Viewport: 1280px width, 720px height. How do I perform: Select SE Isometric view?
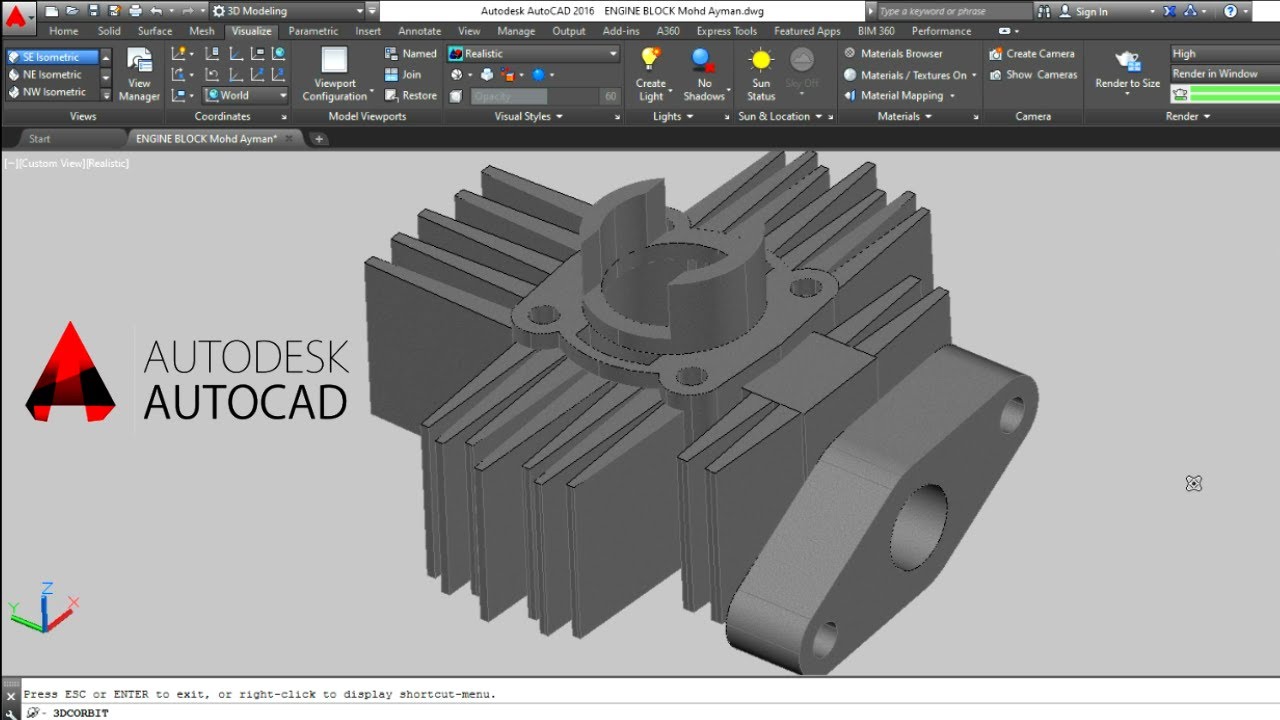pyautogui.click(x=52, y=57)
